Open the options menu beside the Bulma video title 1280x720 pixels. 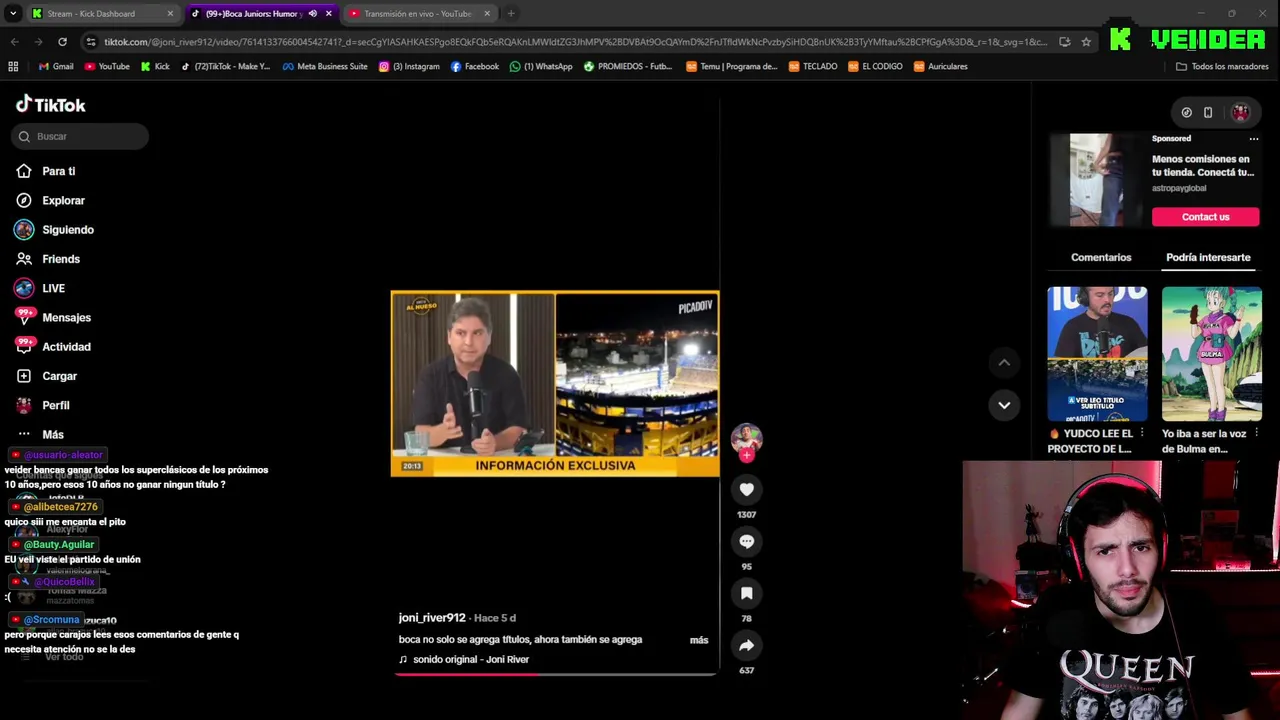click(x=1257, y=433)
